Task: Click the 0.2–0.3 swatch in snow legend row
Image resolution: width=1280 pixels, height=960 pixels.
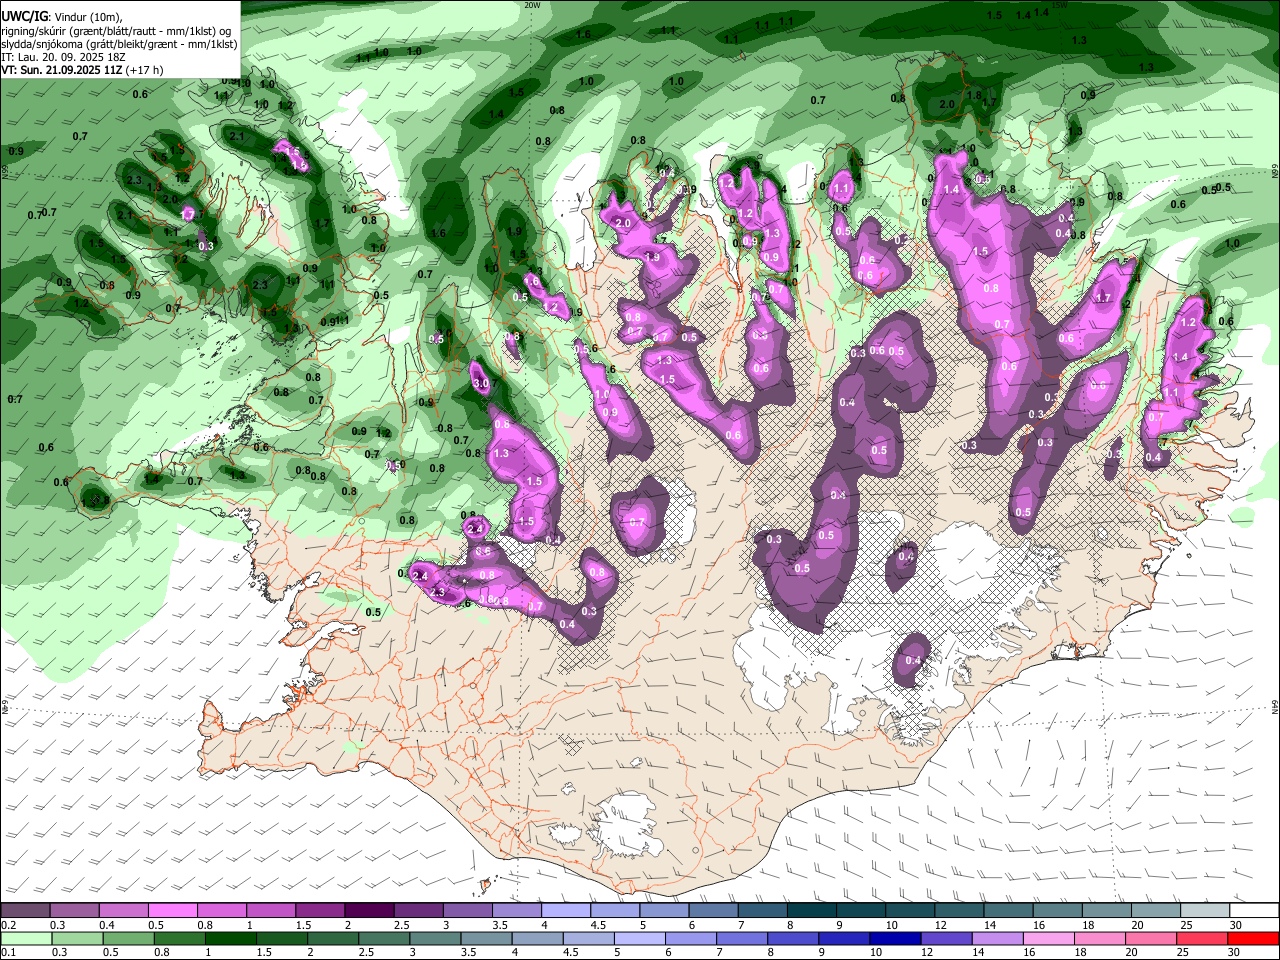Action: click(x=26, y=911)
